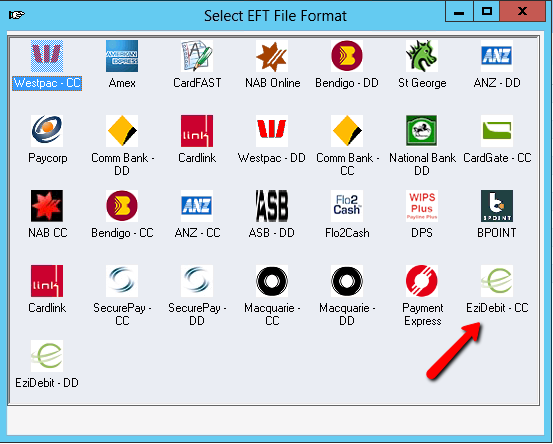Screen dimensions: 553x444
Task: Select the Bendigo - DD icon
Action: tap(347, 56)
